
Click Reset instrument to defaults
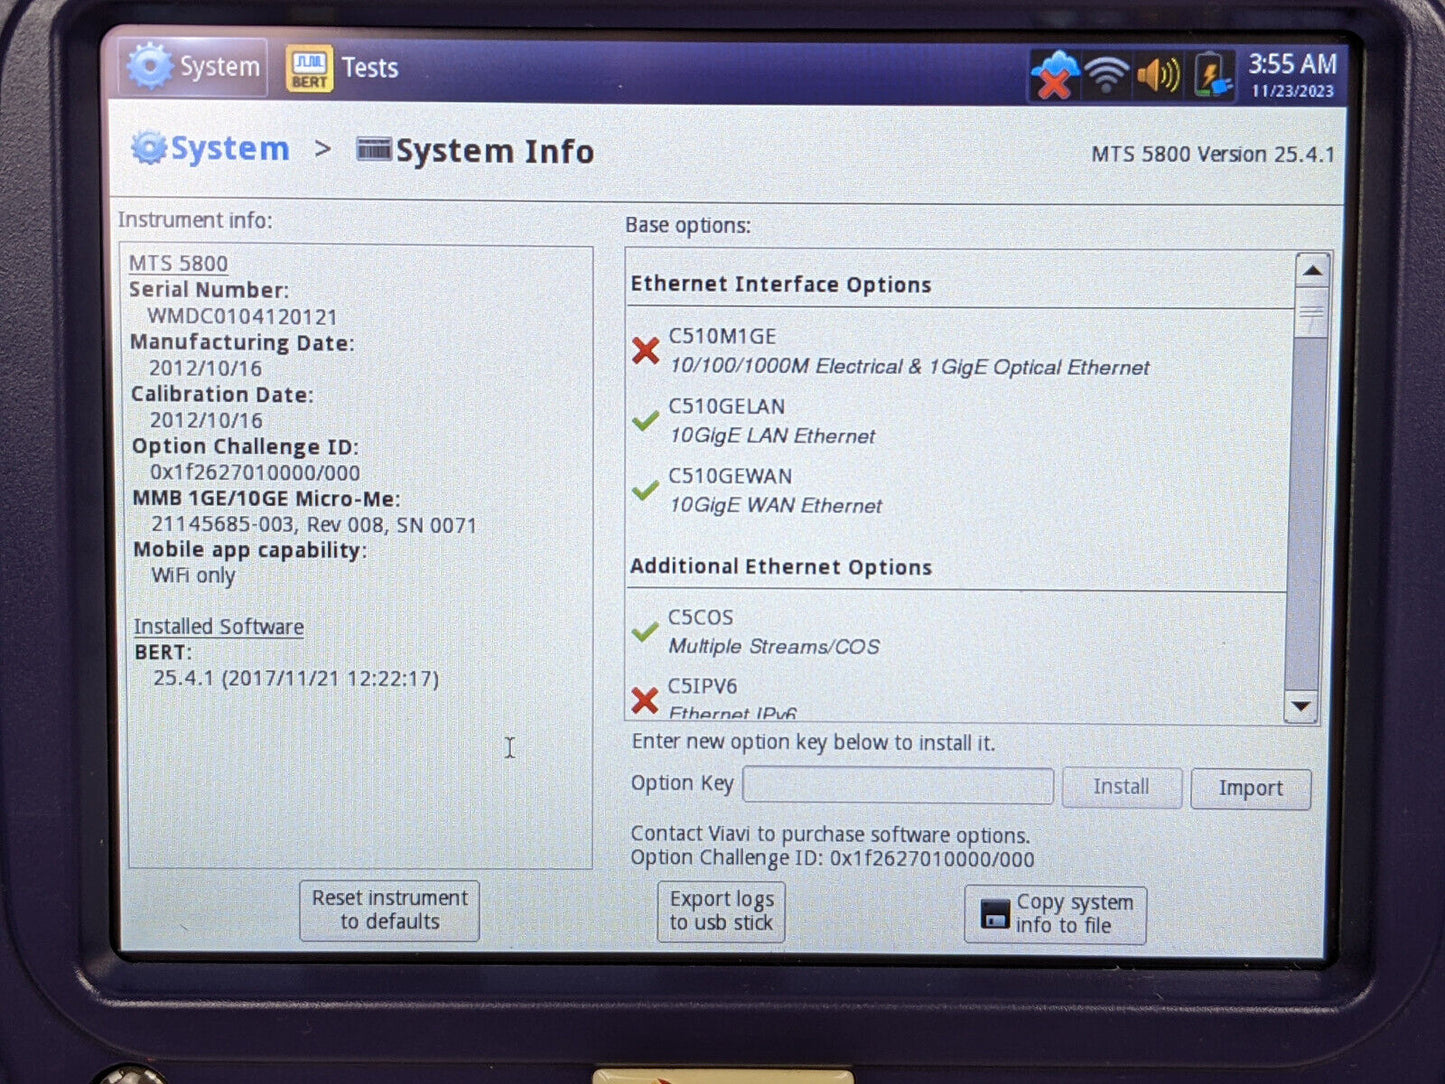coord(389,910)
